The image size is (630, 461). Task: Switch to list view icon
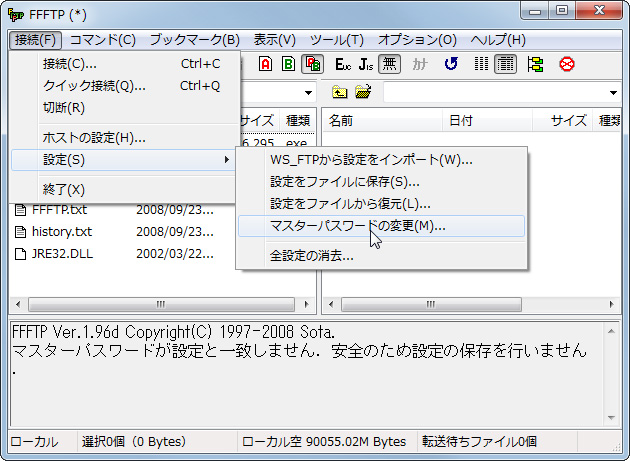(x=481, y=64)
